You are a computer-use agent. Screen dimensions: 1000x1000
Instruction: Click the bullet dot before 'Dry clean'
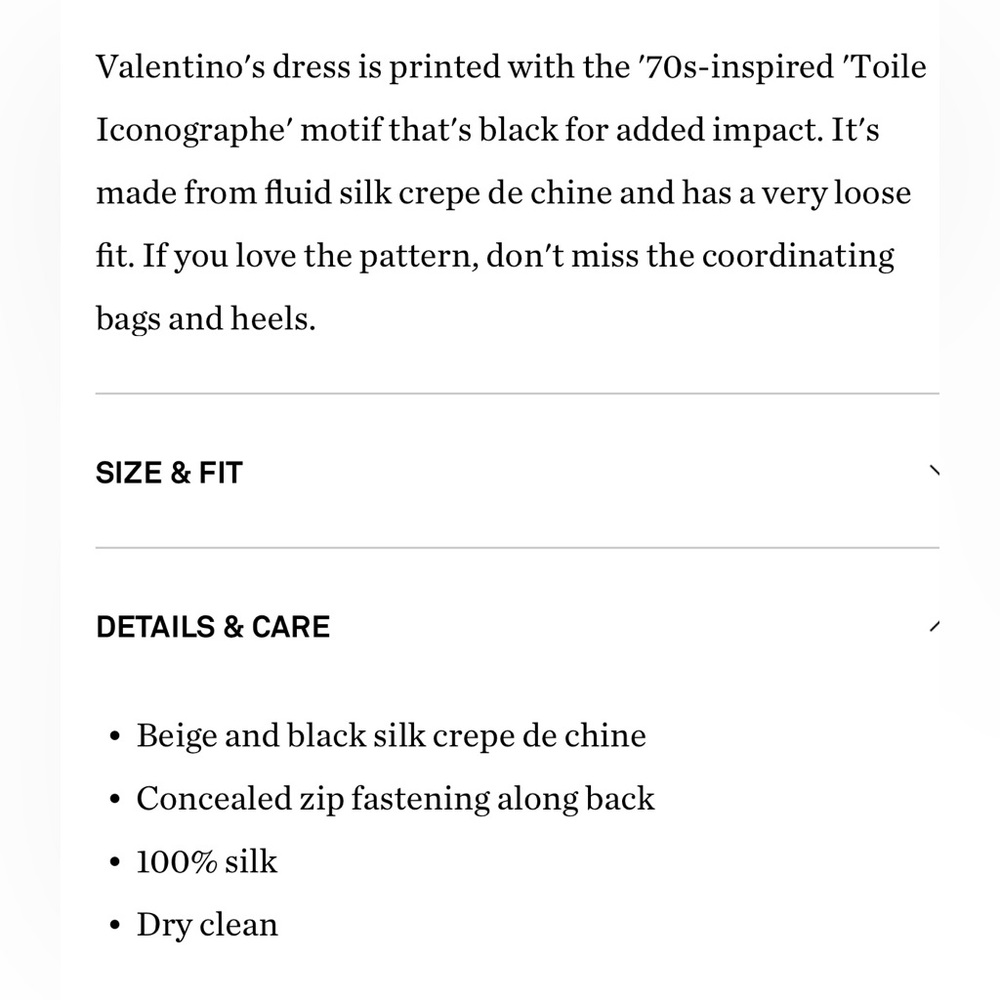[115, 925]
